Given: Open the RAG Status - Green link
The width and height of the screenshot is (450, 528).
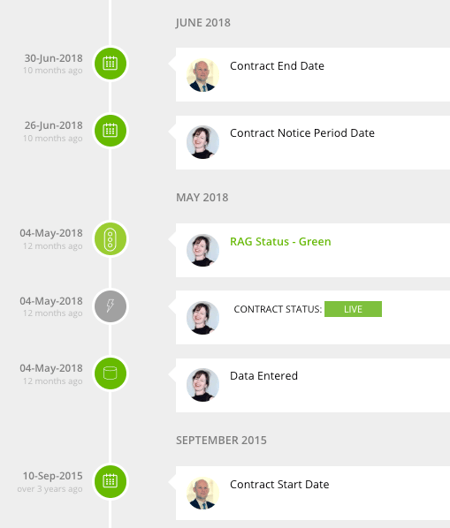Looking at the screenshot, I should (280, 242).
